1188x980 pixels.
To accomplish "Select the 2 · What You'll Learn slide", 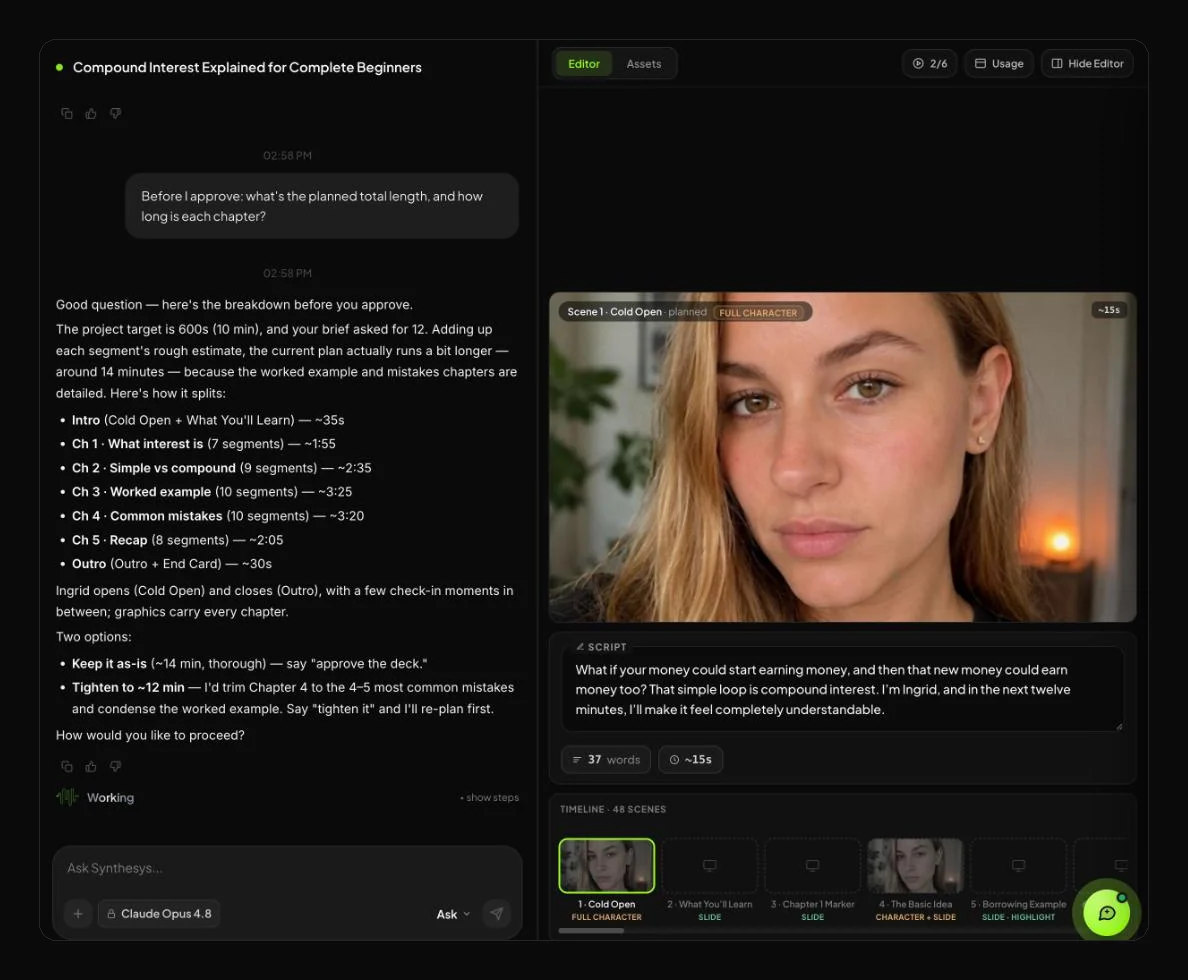I will (709, 866).
